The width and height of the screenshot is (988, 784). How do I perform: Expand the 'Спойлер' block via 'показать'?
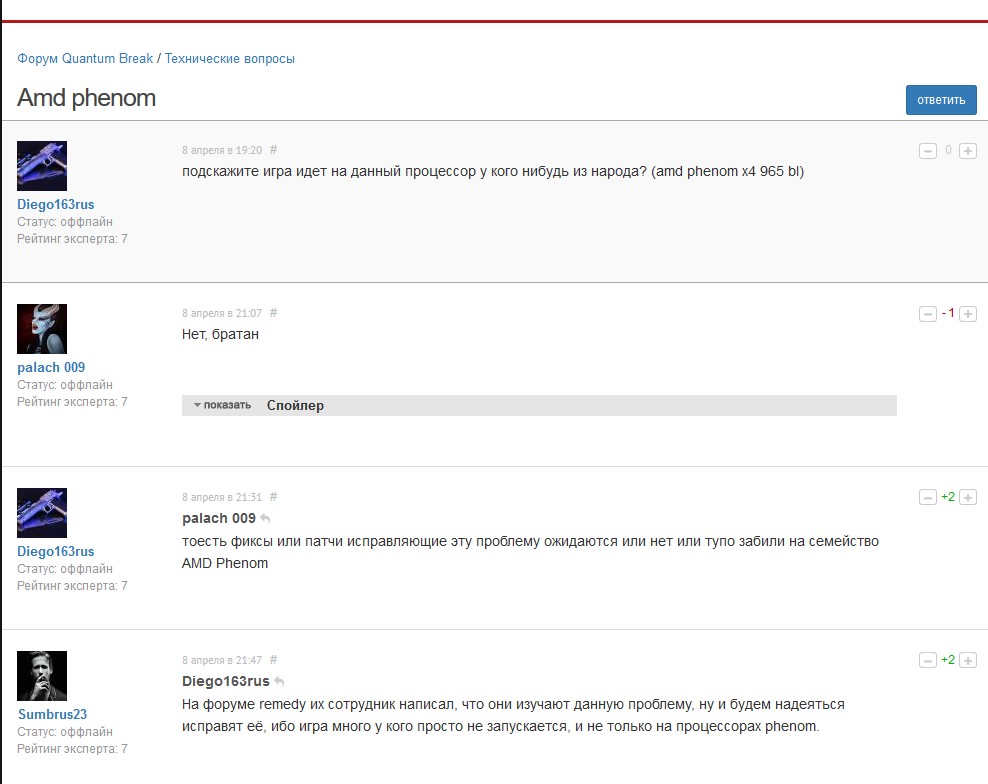(222, 405)
